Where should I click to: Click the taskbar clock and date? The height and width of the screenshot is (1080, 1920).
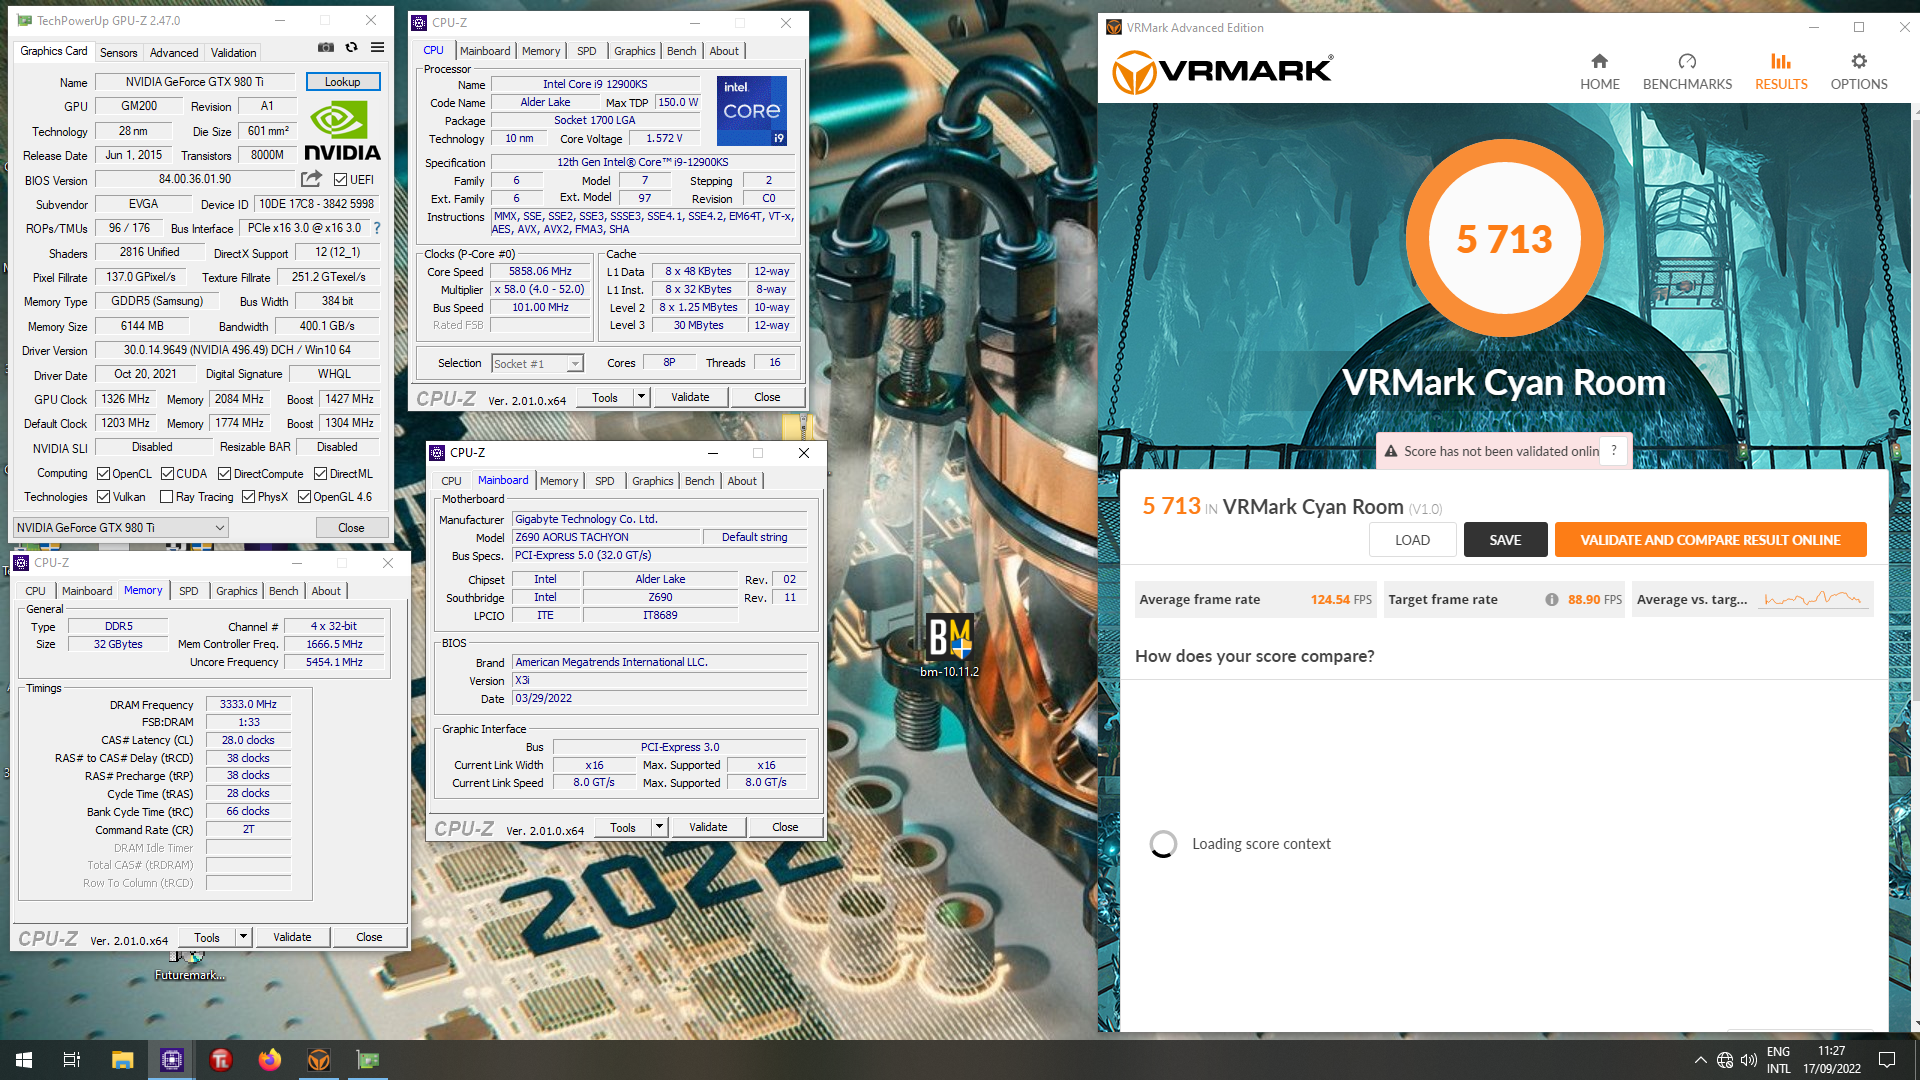click(x=1832, y=1060)
